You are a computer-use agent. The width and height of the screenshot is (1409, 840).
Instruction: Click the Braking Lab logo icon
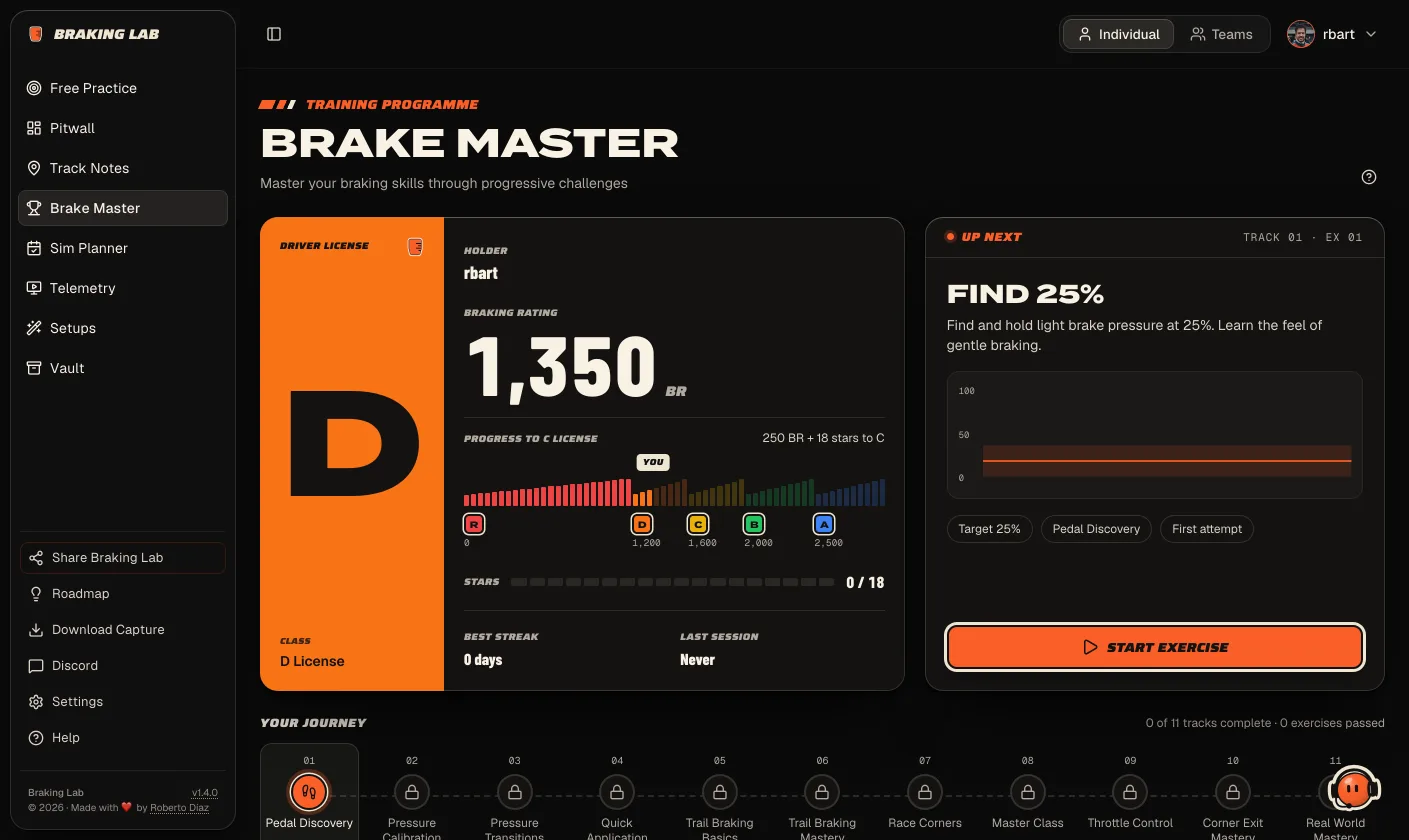tap(36, 34)
